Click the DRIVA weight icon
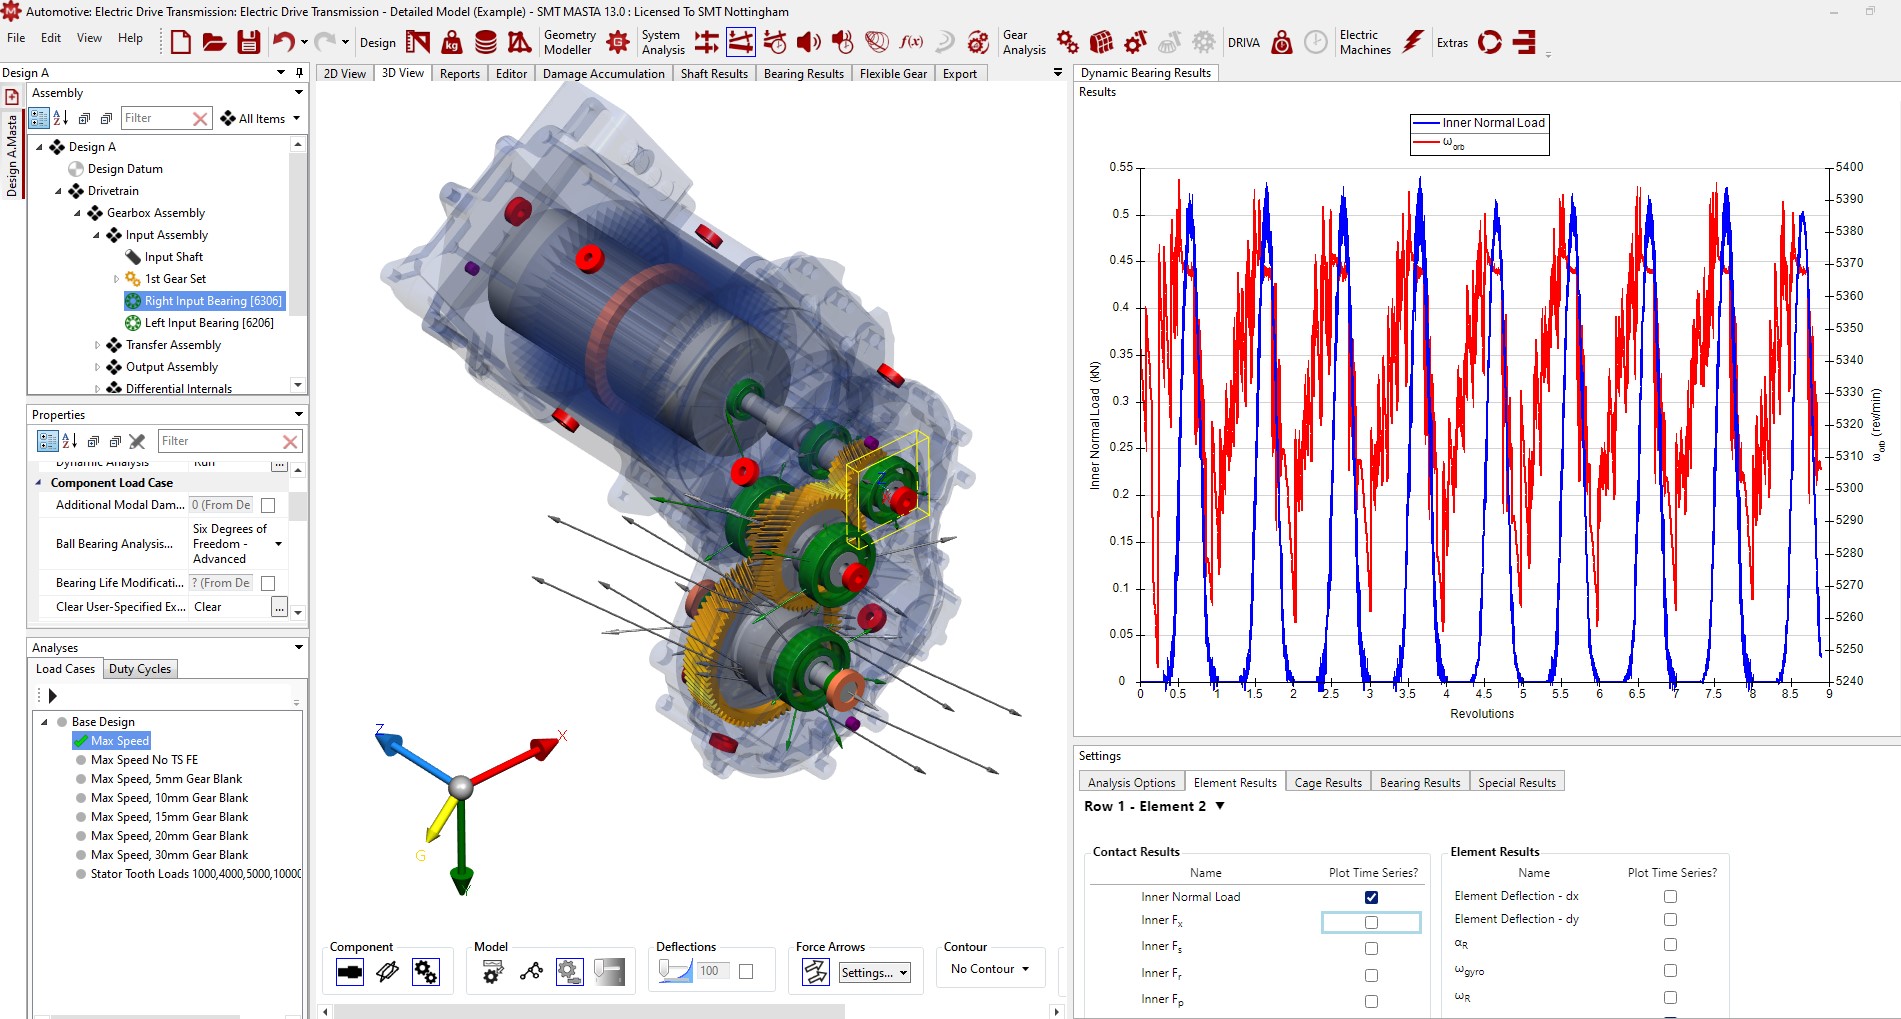The width and height of the screenshot is (1901, 1019). pyautogui.click(x=1281, y=42)
